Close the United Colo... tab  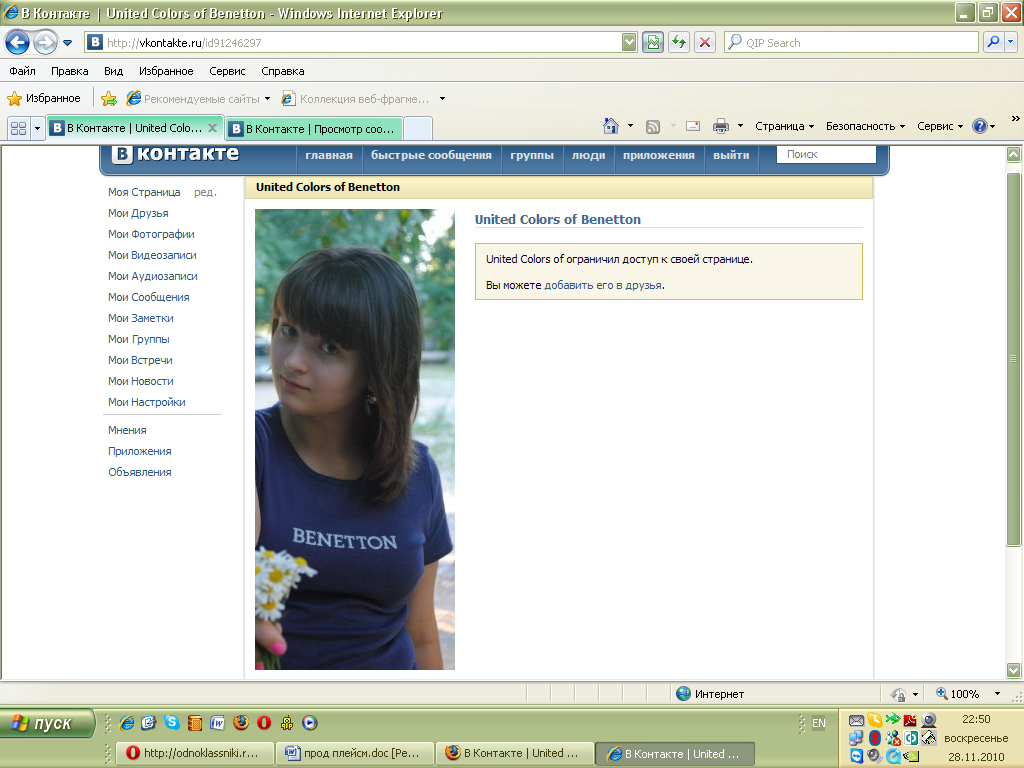(x=212, y=128)
